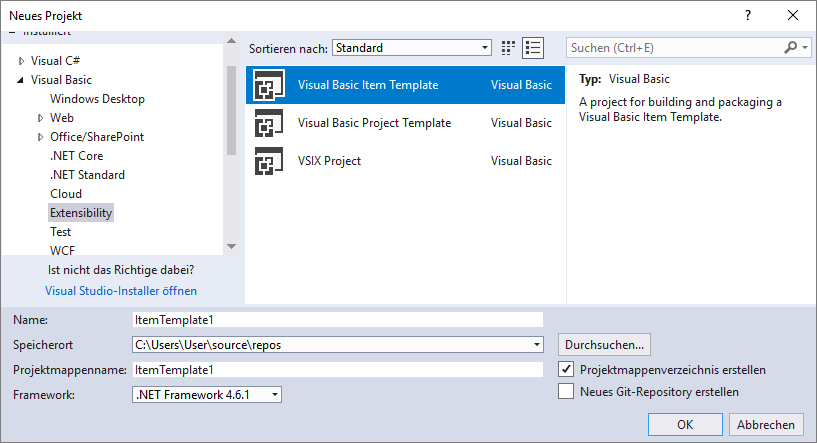Select the Visual Basic Item Template icon
This screenshot has width=817, height=443.
pyautogui.click(x=269, y=85)
